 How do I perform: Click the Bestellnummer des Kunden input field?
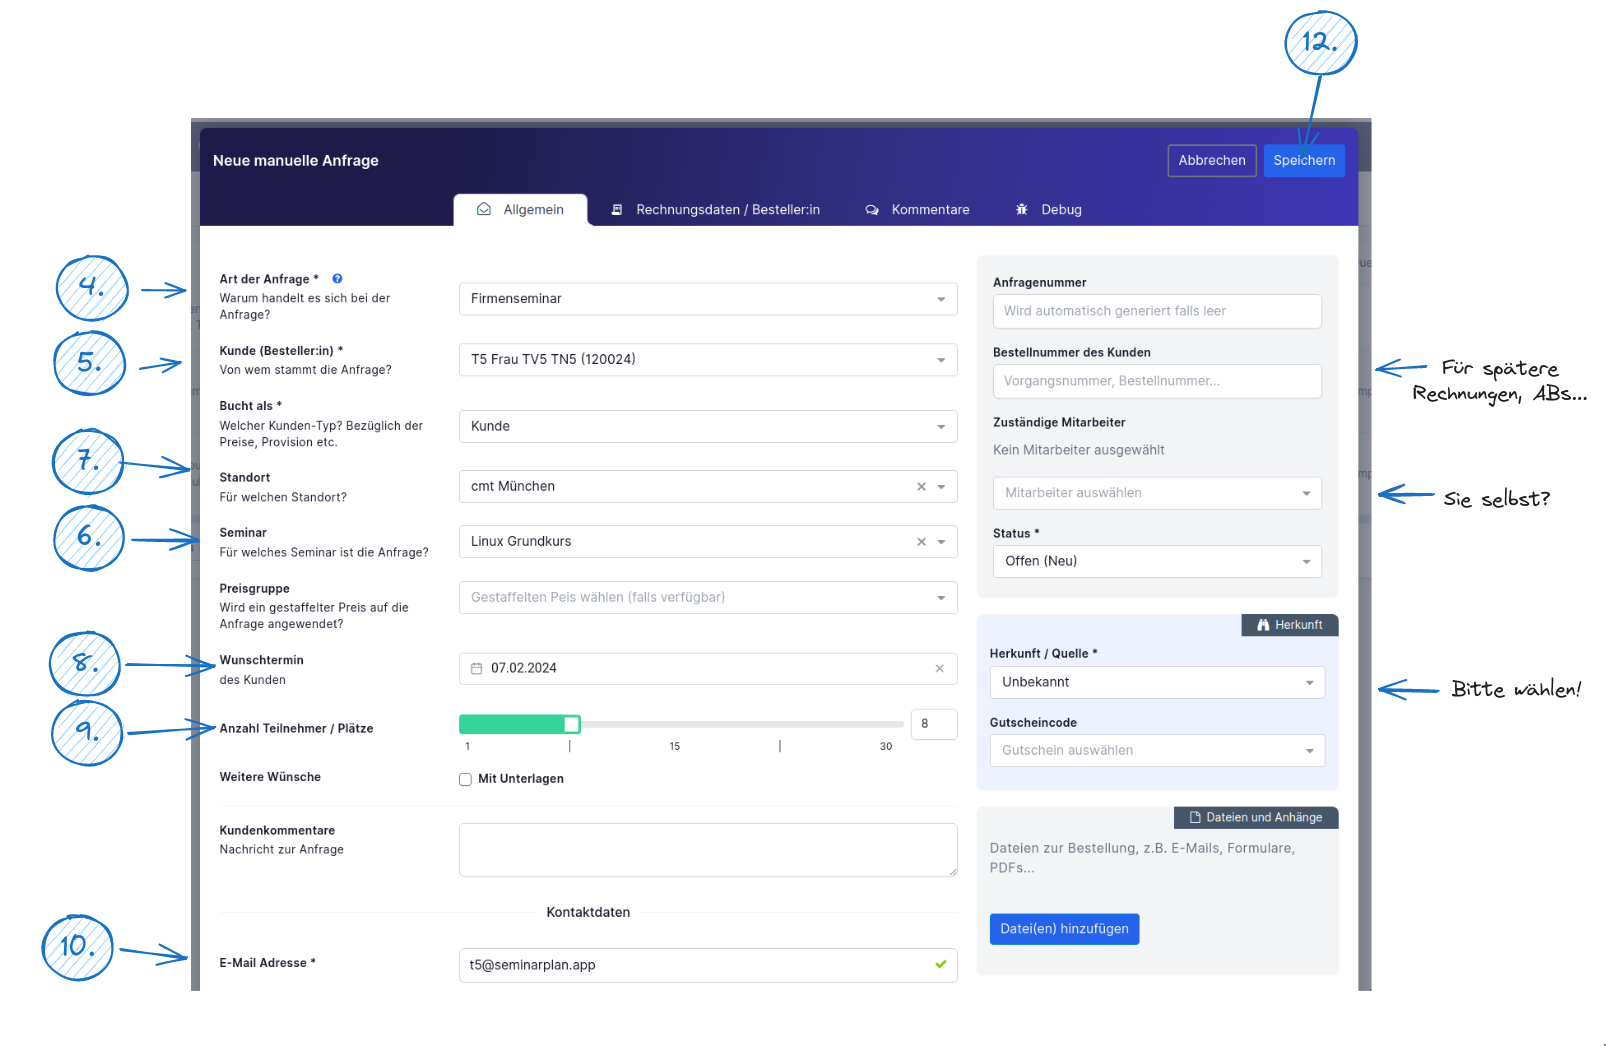(x=1157, y=382)
